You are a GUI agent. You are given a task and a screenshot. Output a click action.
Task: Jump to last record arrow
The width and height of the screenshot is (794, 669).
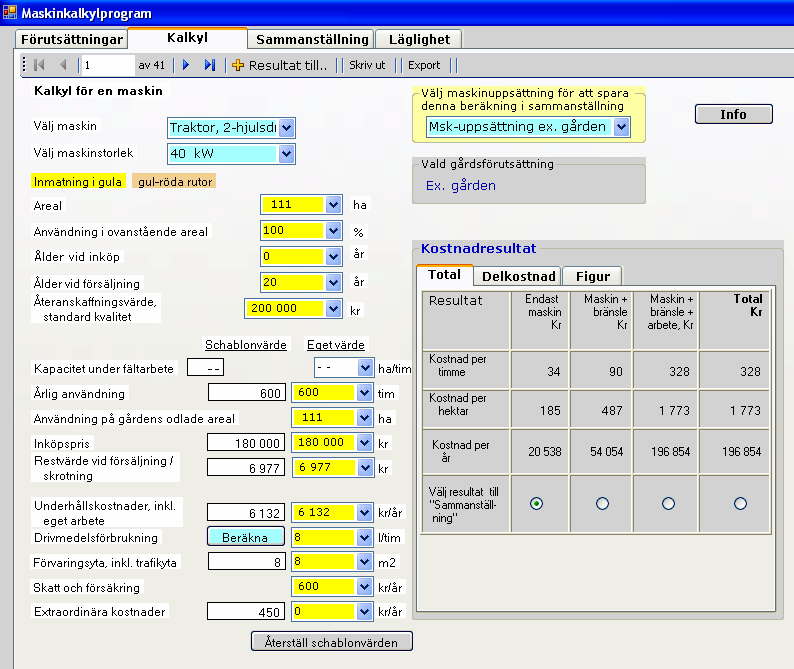[x=210, y=65]
